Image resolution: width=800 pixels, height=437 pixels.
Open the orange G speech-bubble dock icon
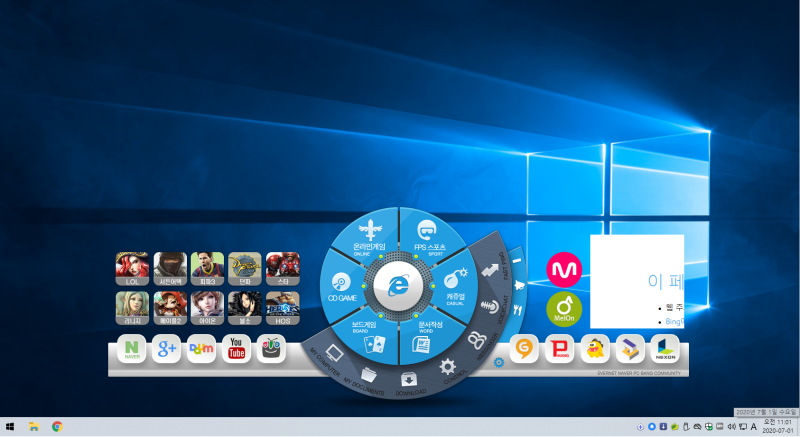point(524,349)
